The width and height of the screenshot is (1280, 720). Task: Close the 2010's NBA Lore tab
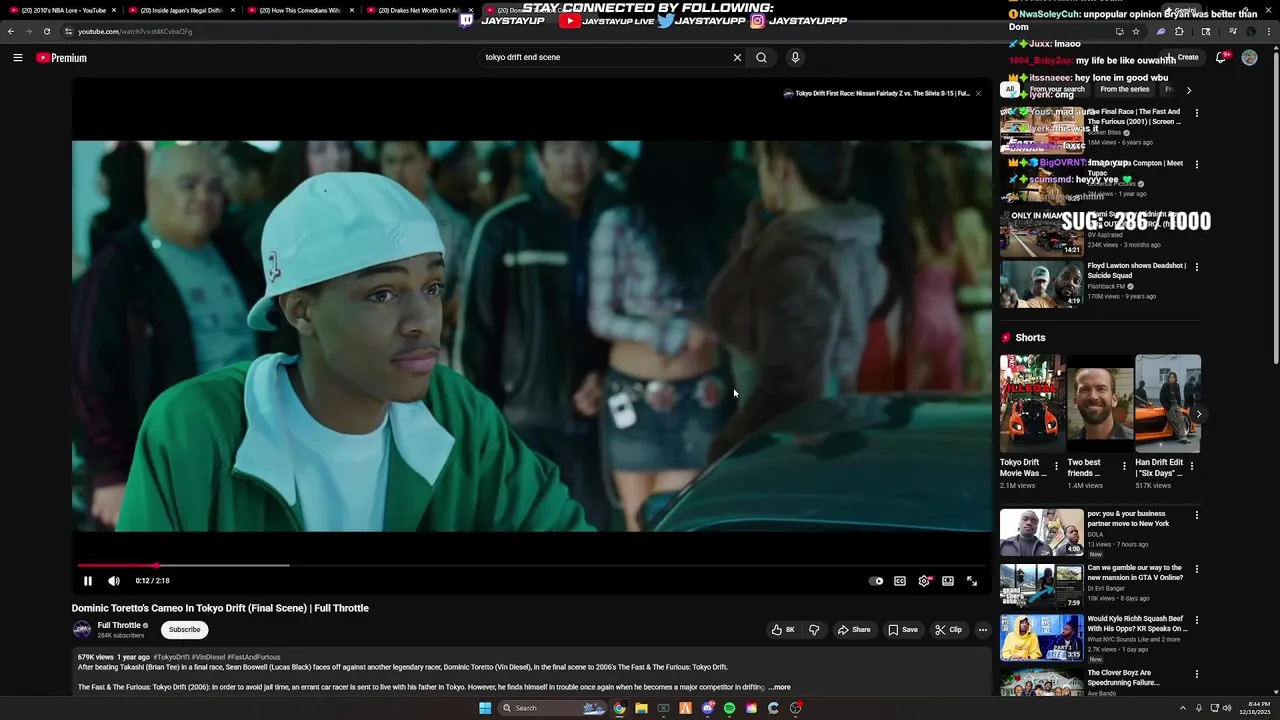tap(114, 10)
